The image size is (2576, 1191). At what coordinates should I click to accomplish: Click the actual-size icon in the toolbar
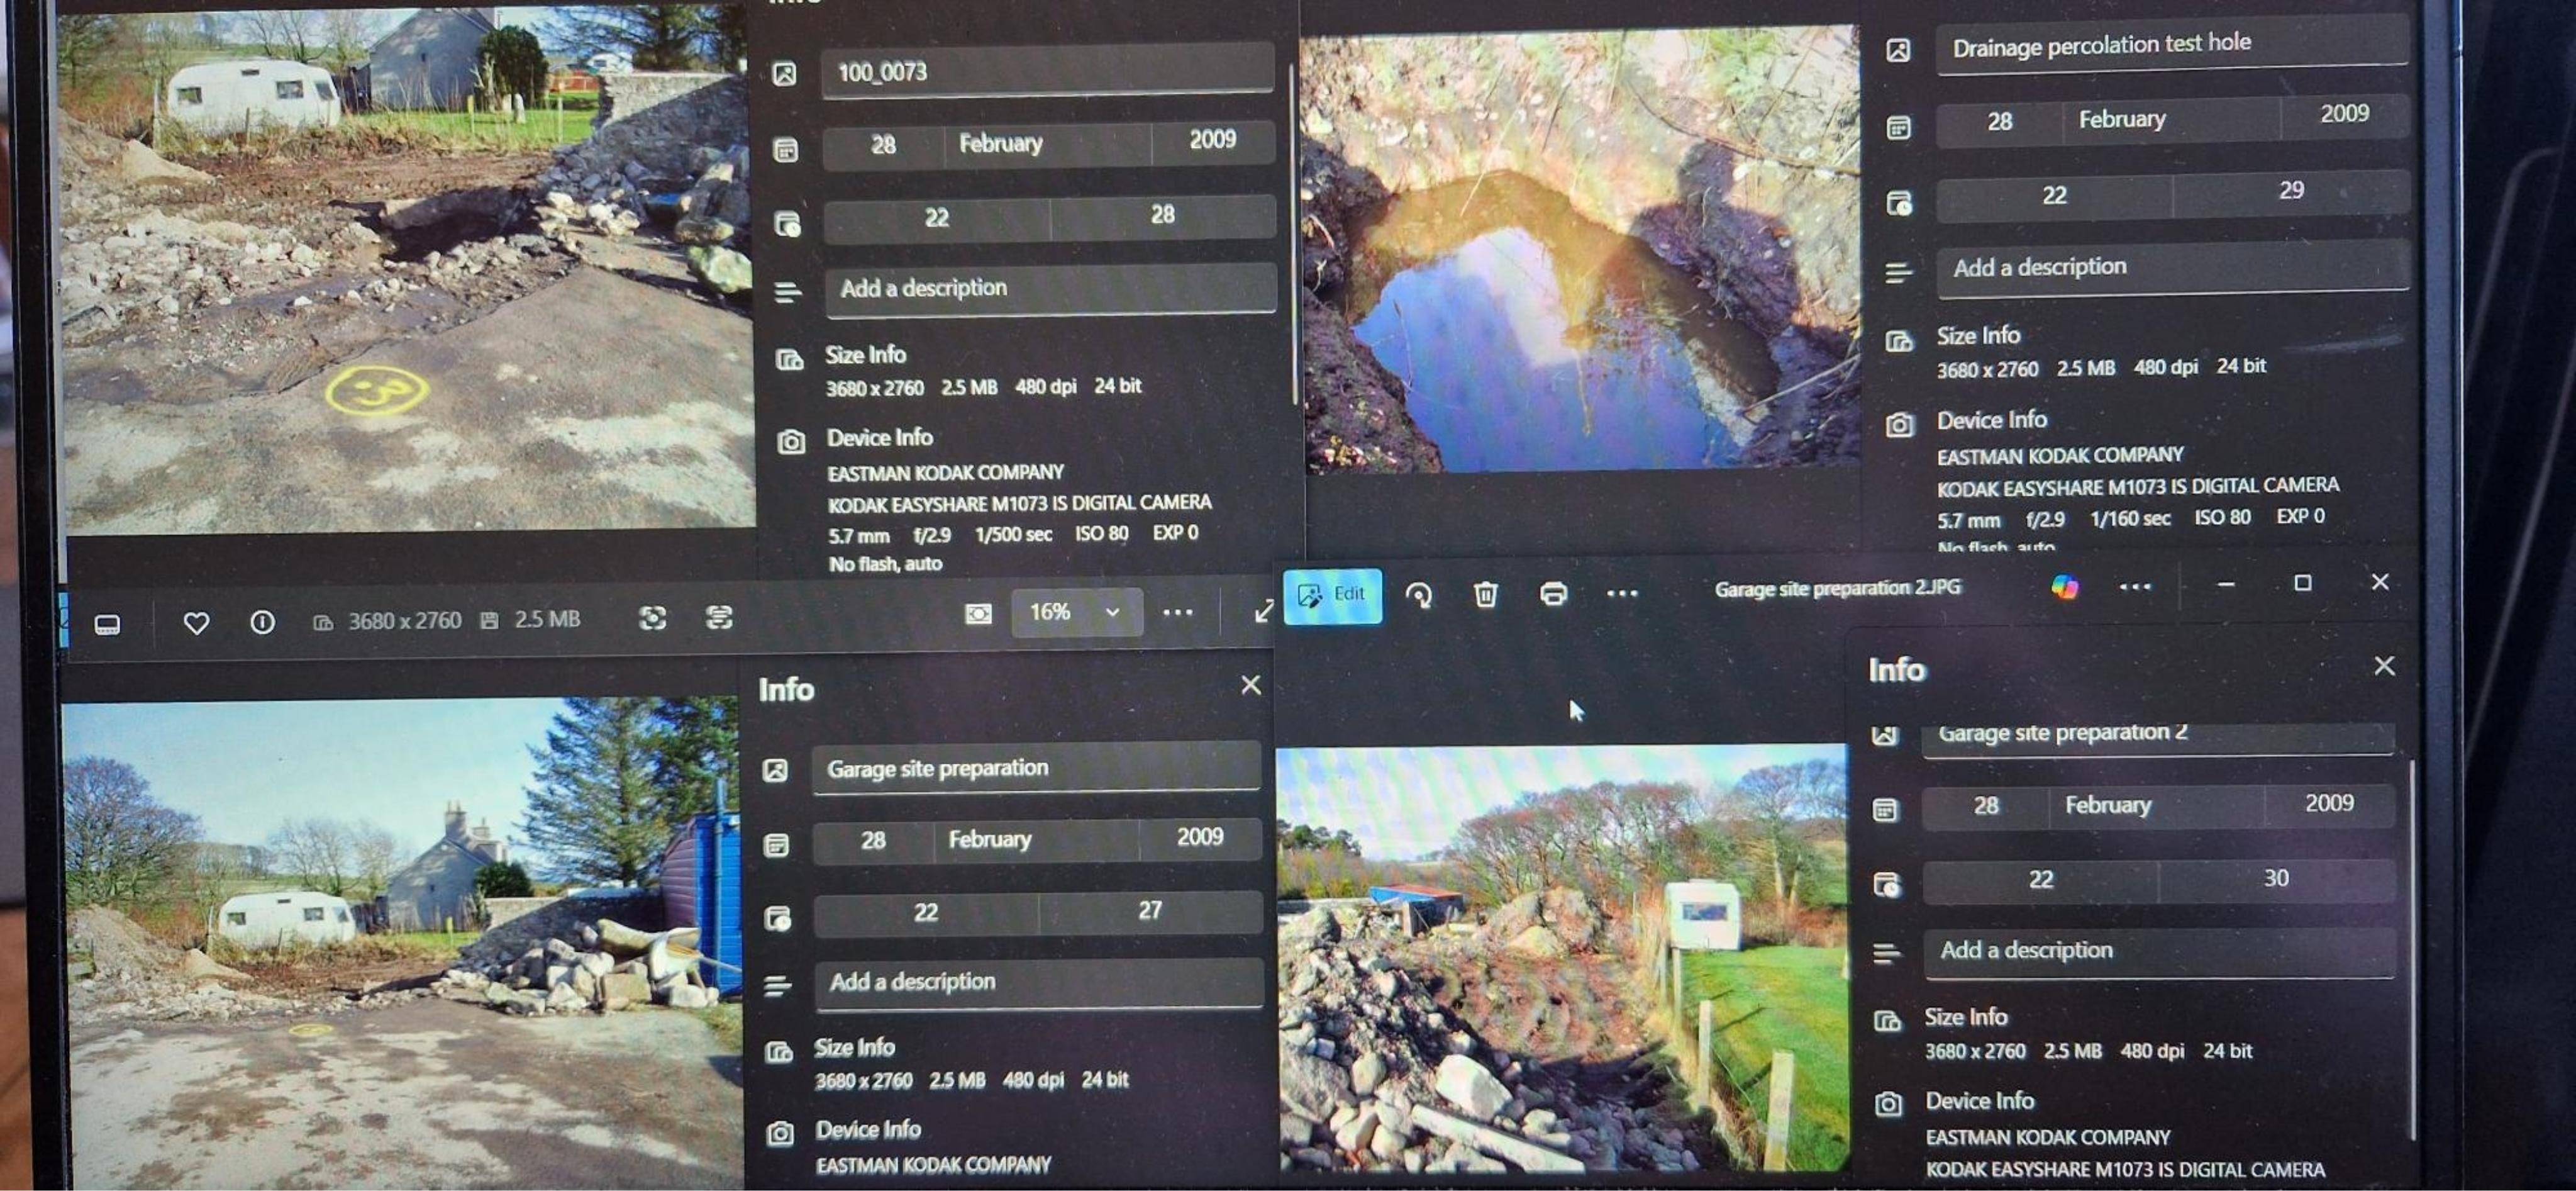718,617
